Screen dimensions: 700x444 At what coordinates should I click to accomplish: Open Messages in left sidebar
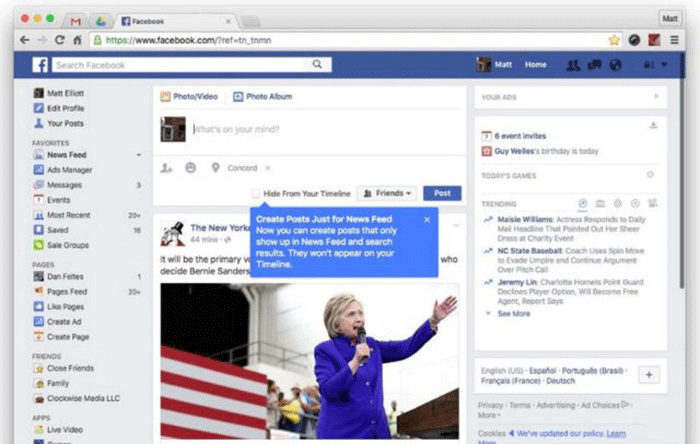(65, 185)
